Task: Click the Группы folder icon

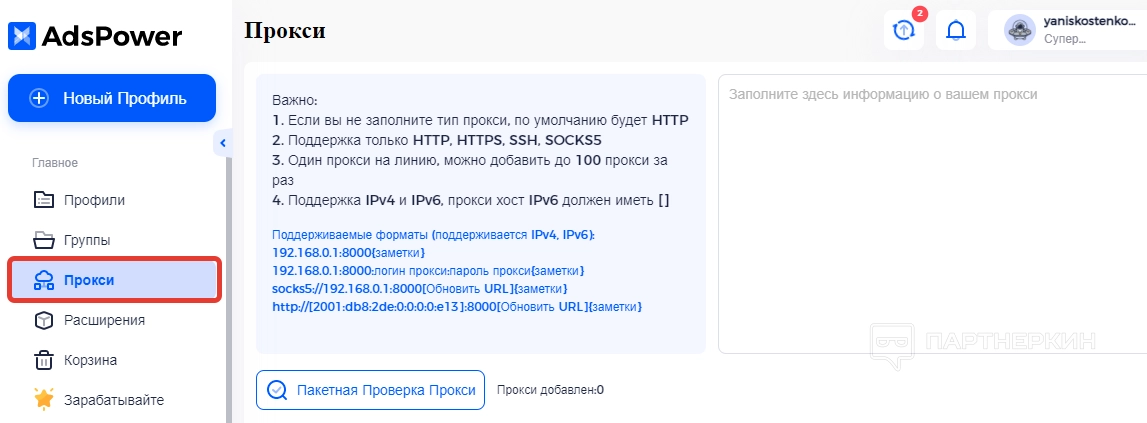Action: click(44, 240)
